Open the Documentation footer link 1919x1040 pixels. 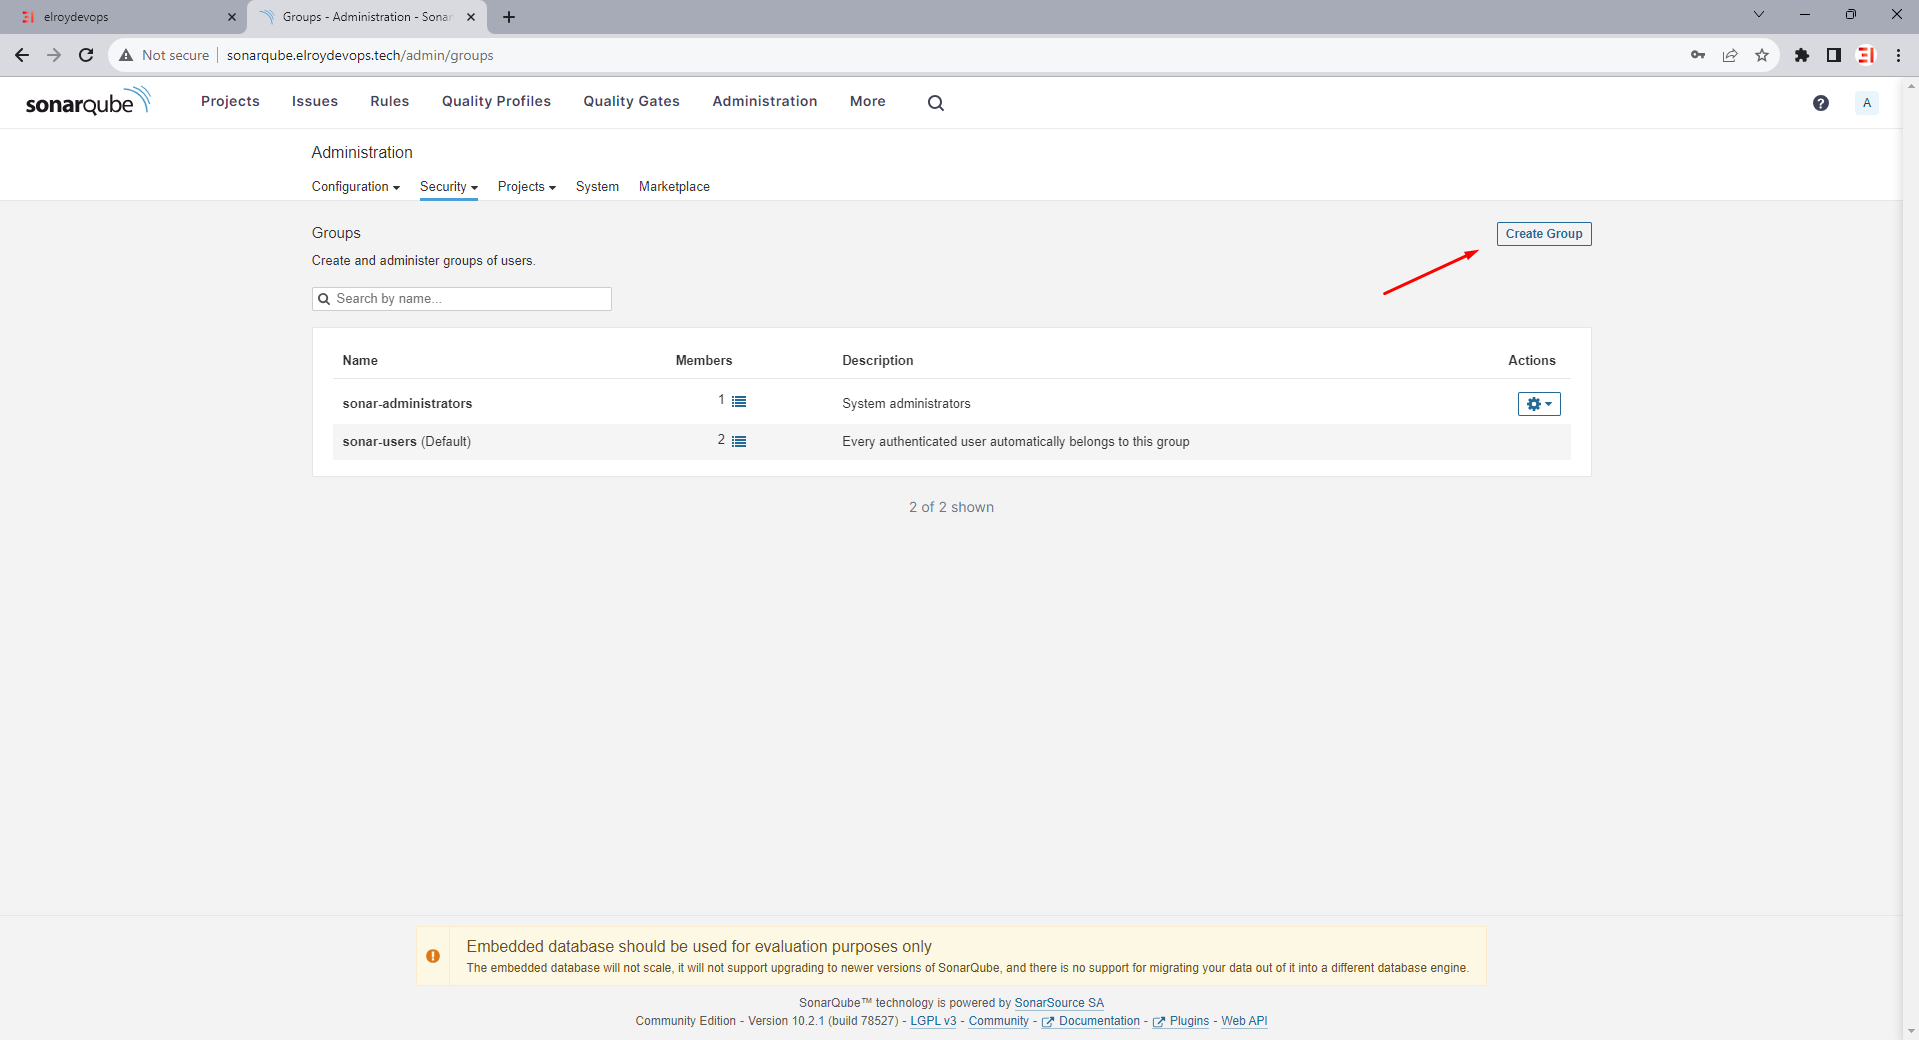click(x=1090, y=1021)
